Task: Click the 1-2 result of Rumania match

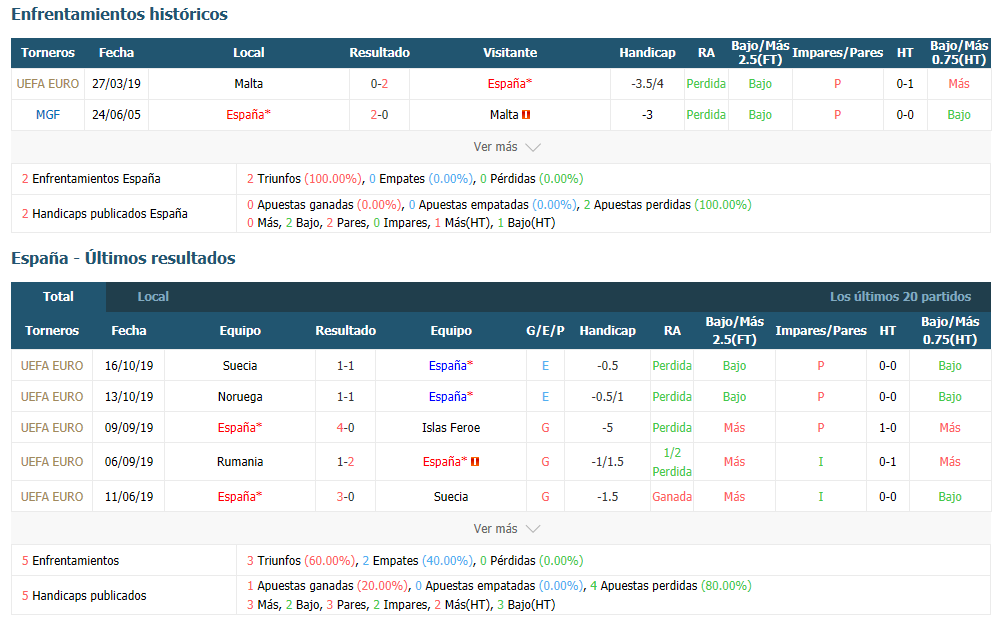Action: point(345,462)
